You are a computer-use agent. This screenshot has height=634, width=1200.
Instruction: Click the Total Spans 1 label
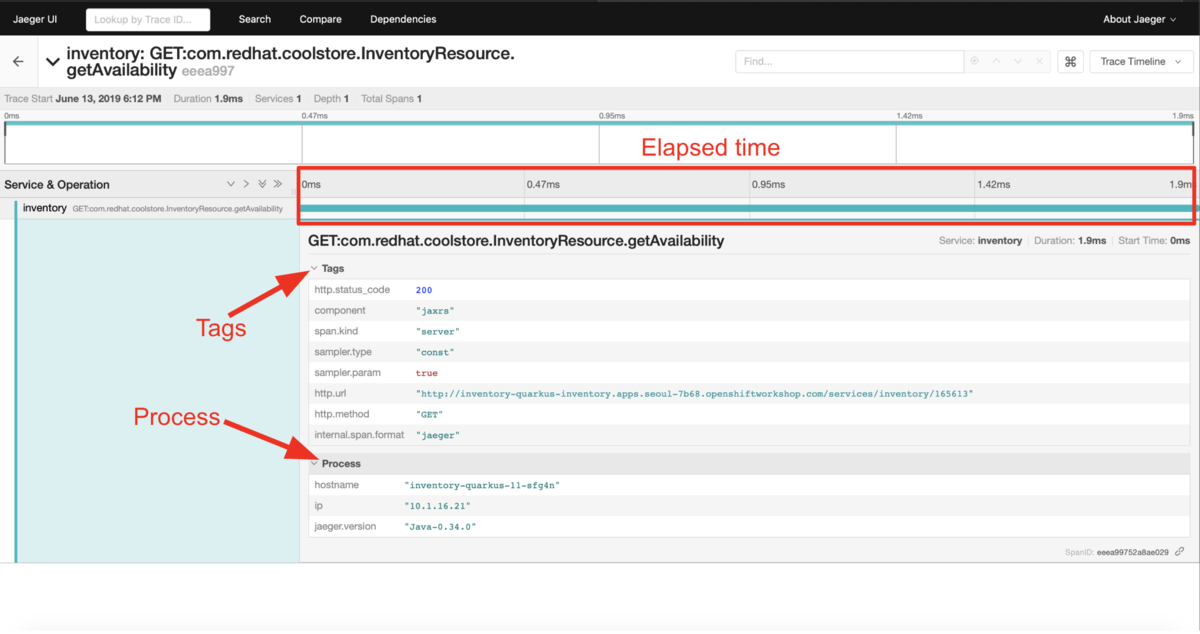coord(391,99)
